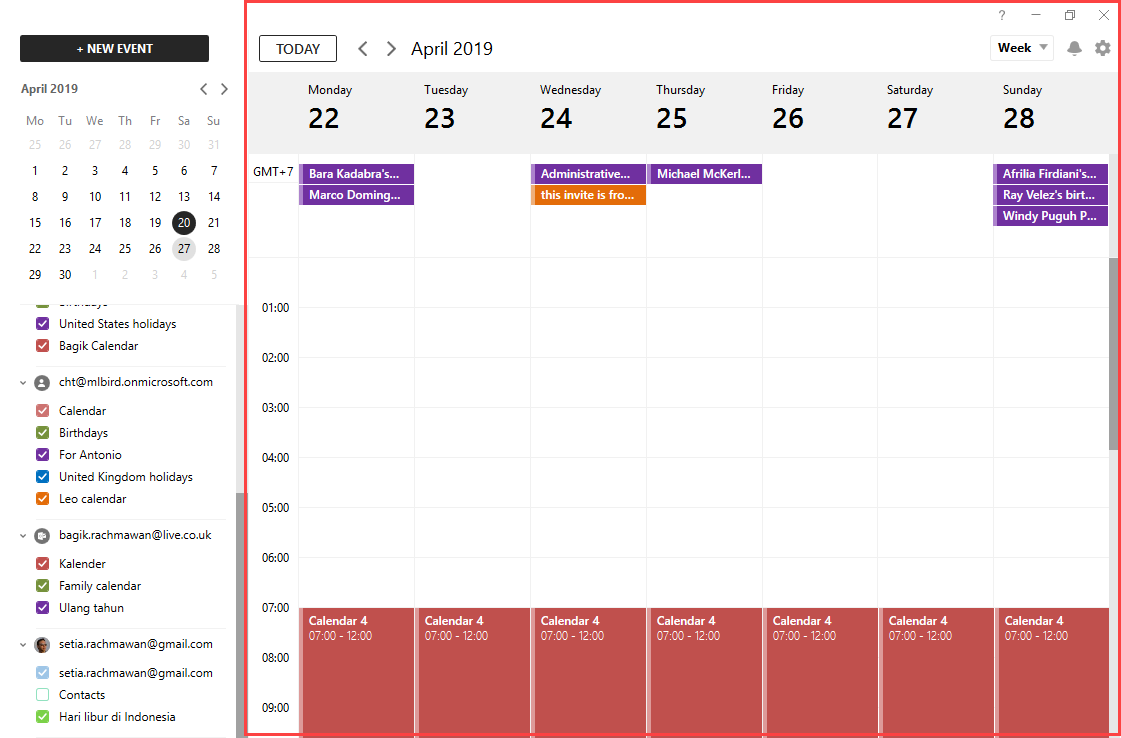Viewport: 1121px width, 738px height.
Task: Click 03:00 time slot on Thursday
Action: pos(705,433)
